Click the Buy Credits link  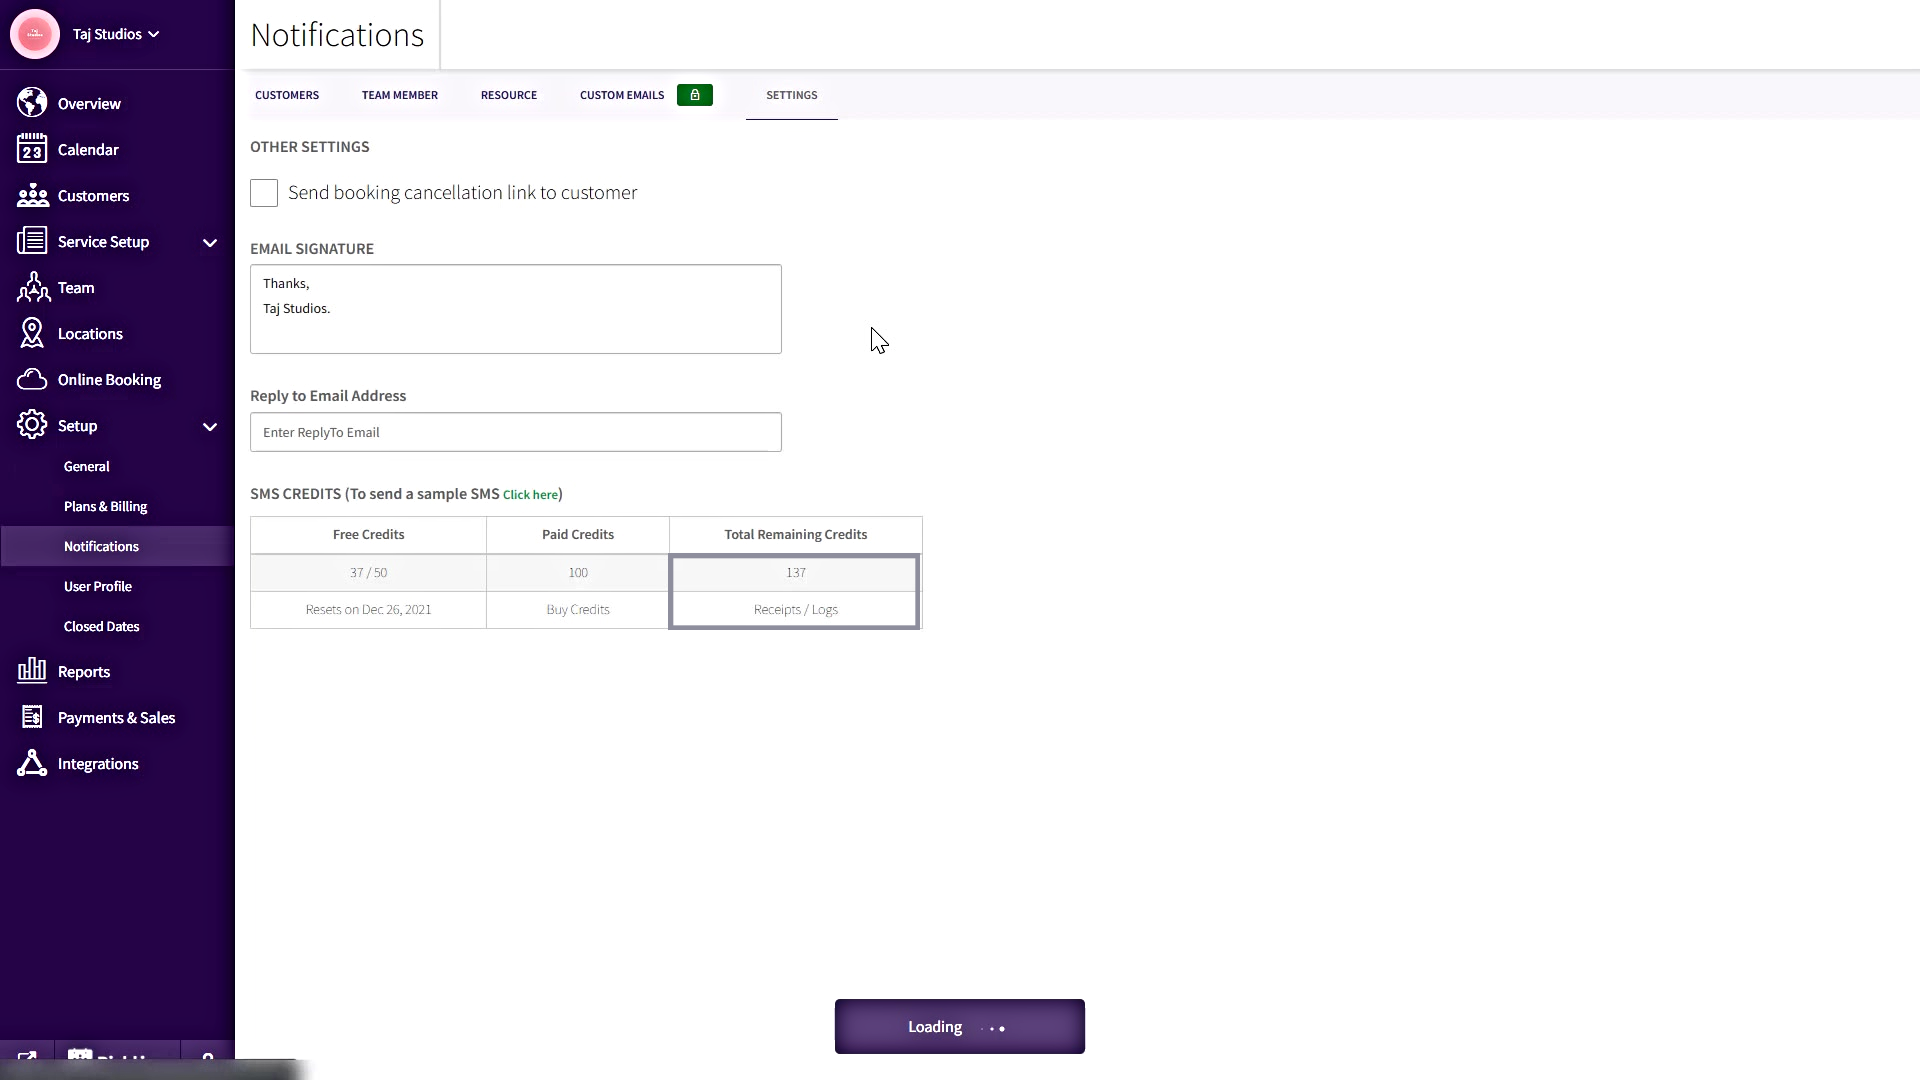pos(577,610)
